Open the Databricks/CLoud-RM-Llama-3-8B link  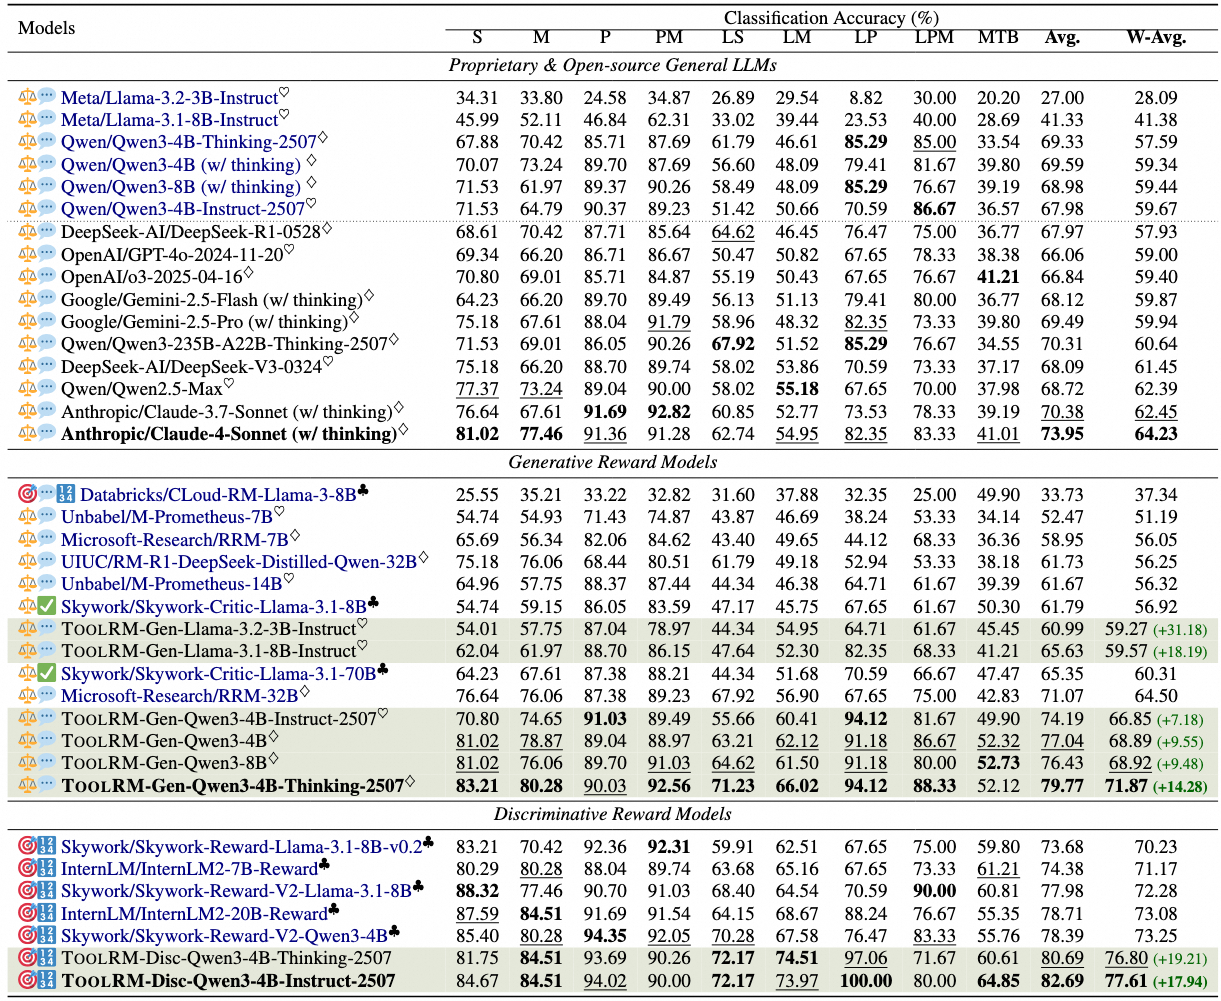[218, 495]
